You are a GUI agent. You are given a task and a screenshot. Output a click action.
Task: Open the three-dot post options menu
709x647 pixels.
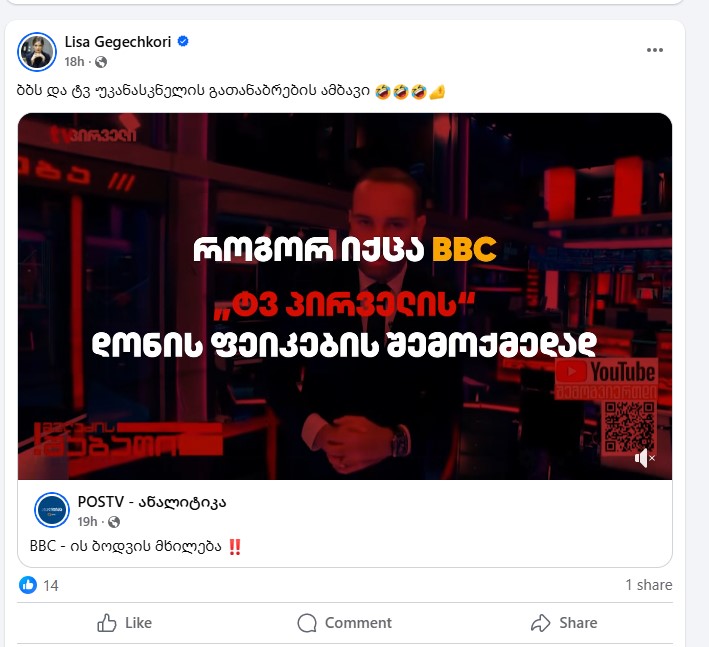[x=654, y=50]
